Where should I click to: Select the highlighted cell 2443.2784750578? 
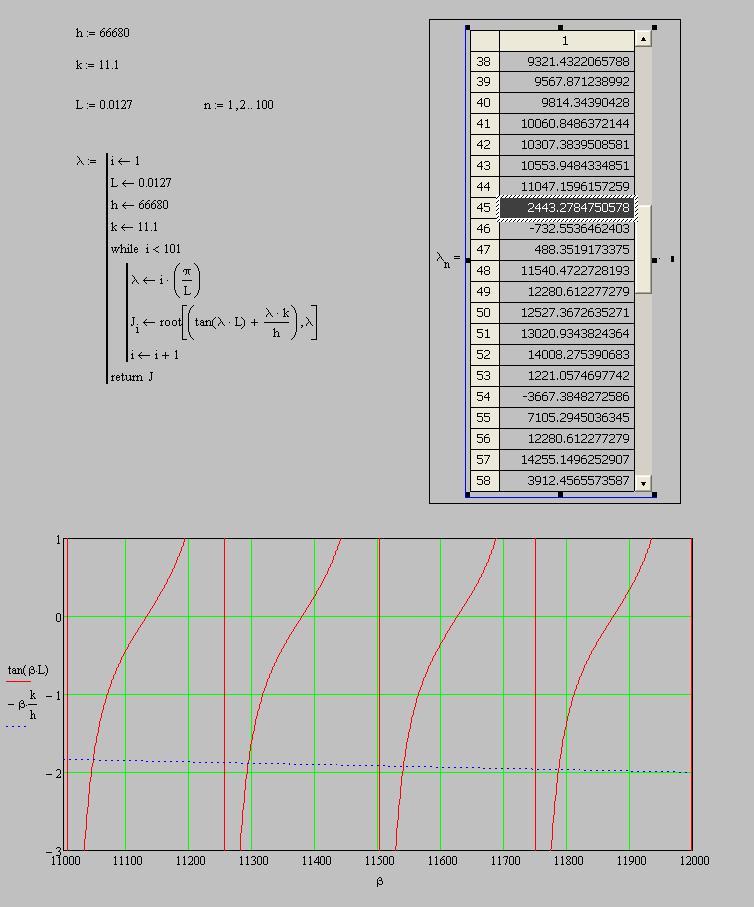click(x=567, y=208)
